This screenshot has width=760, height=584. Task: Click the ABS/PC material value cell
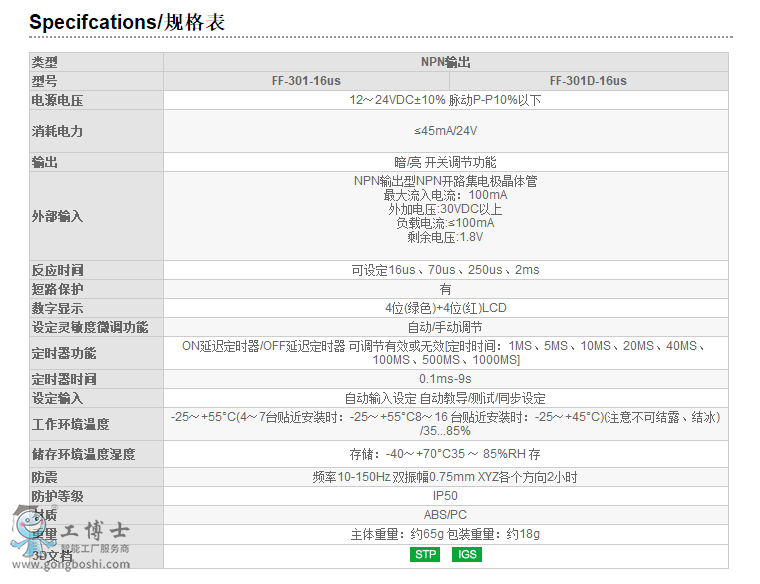coord(446,515)
